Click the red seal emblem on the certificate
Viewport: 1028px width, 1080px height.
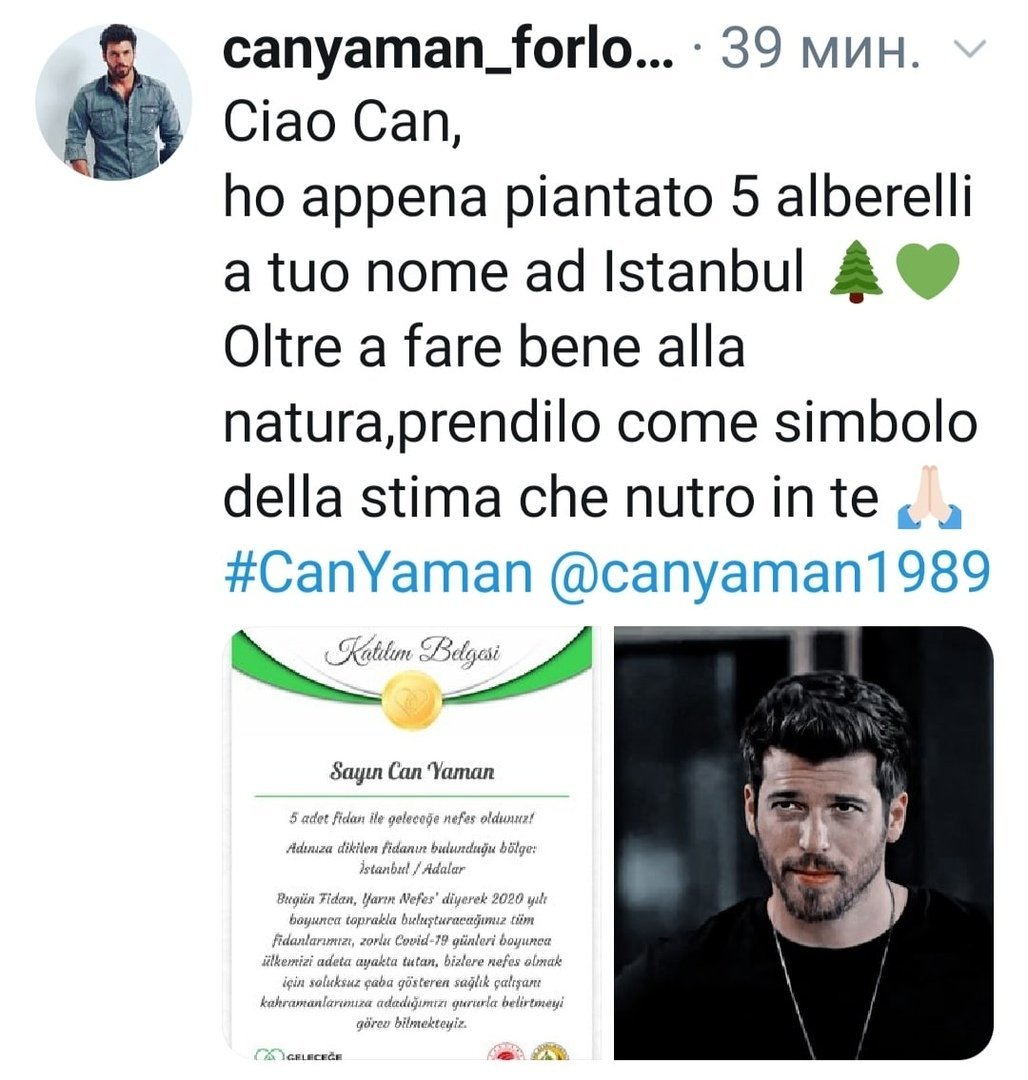(505, 1052)
